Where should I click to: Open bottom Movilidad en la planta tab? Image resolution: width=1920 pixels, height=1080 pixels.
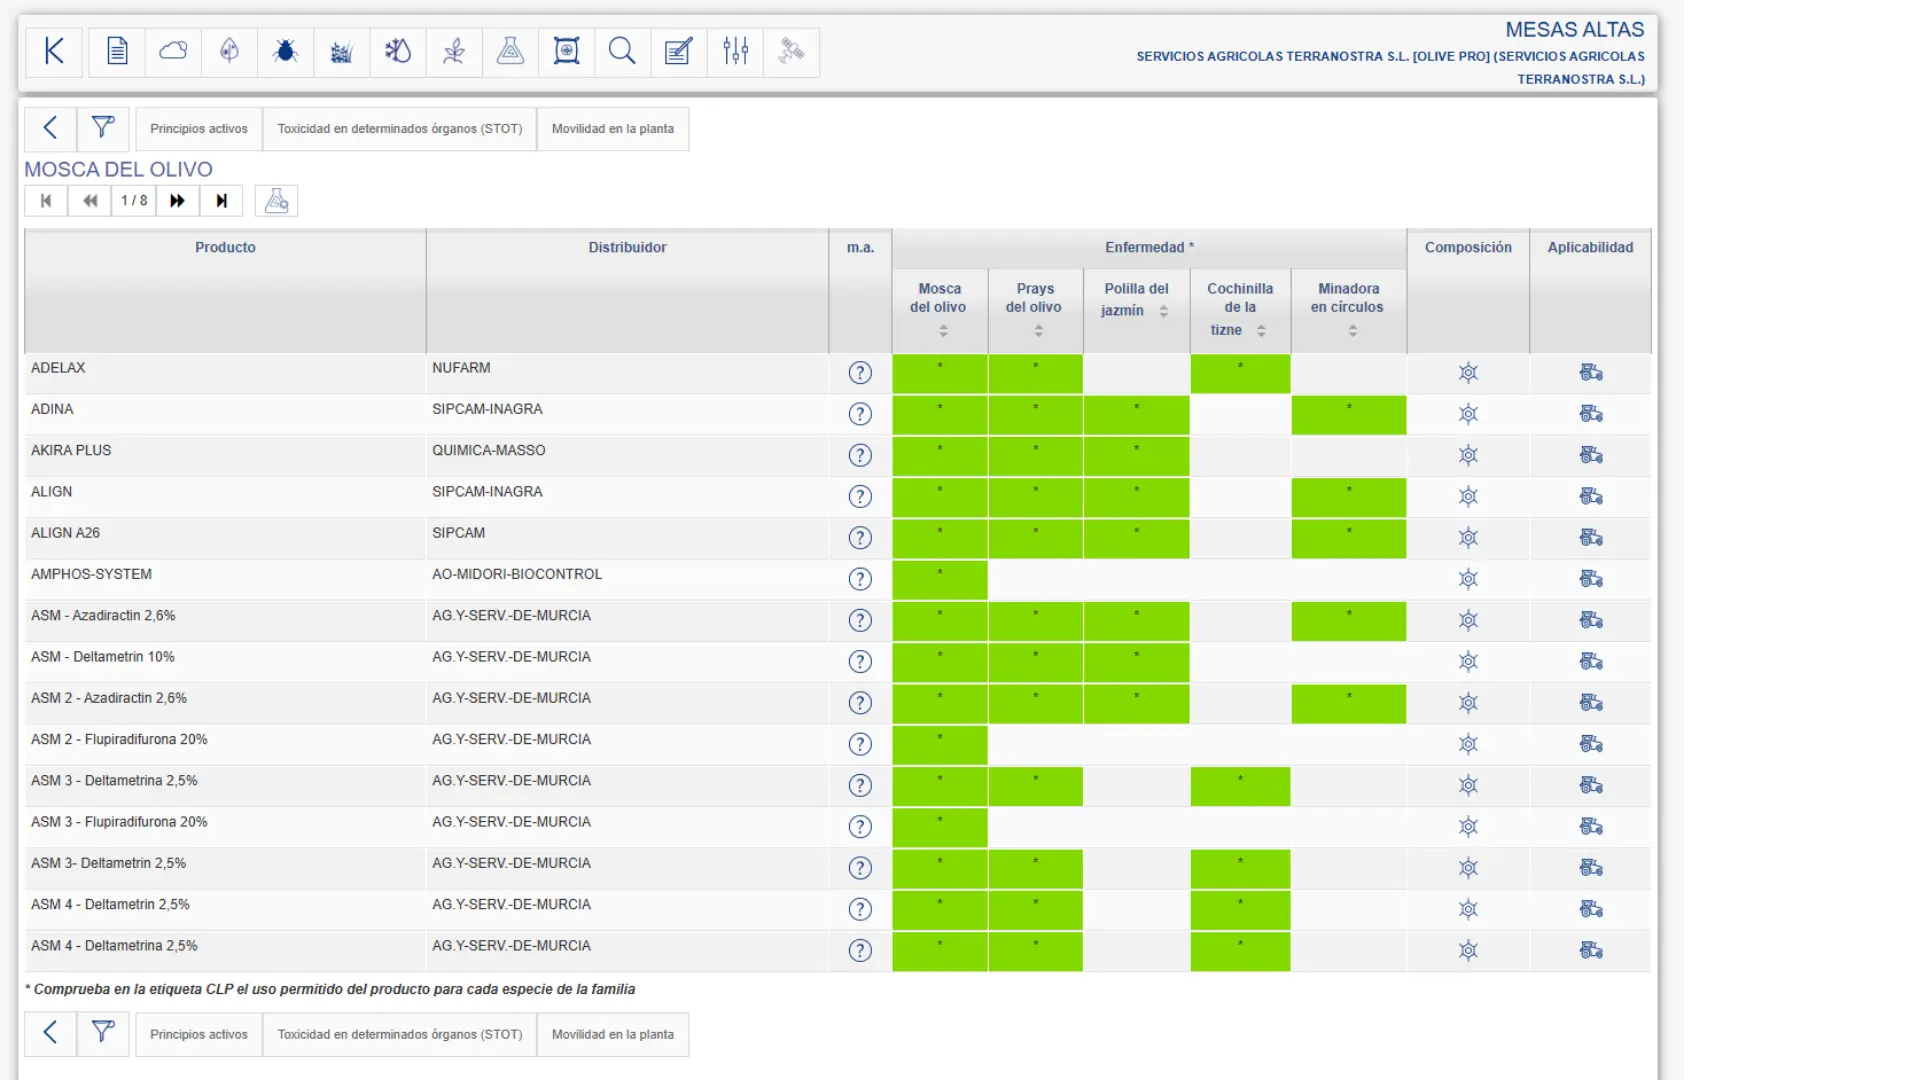coord(613,1034)
